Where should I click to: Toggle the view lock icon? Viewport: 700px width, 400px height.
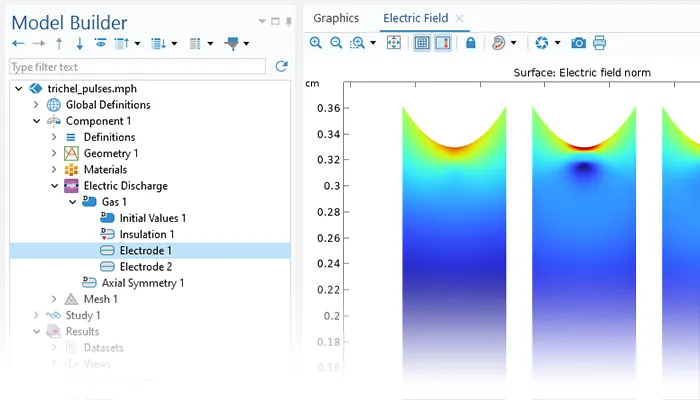pos(470,43)
